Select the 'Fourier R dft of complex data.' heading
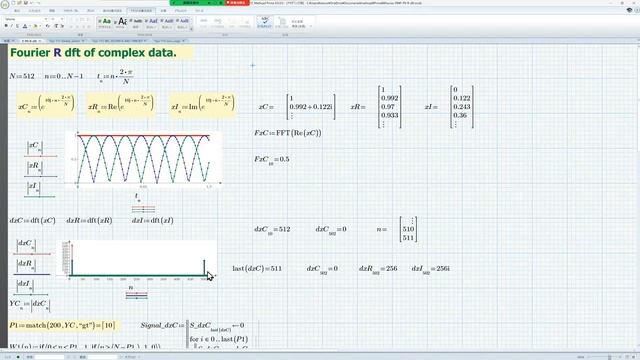The image size is (640, 360). (x=93, y=53)
